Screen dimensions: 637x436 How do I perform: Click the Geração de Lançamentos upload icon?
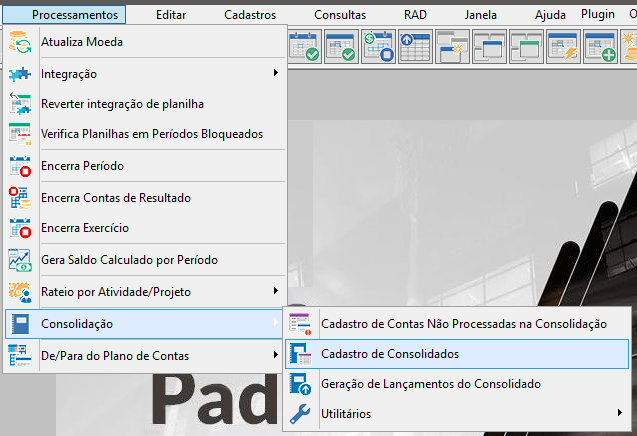click(x=300, y=384)
